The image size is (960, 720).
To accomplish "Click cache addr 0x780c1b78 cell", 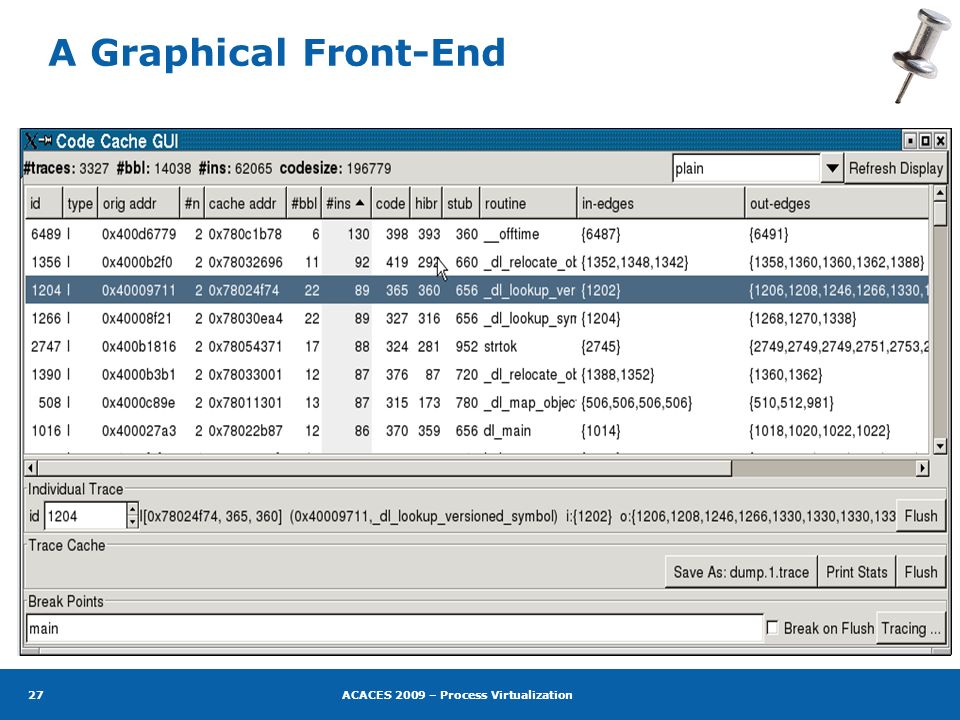I will 245,234.
